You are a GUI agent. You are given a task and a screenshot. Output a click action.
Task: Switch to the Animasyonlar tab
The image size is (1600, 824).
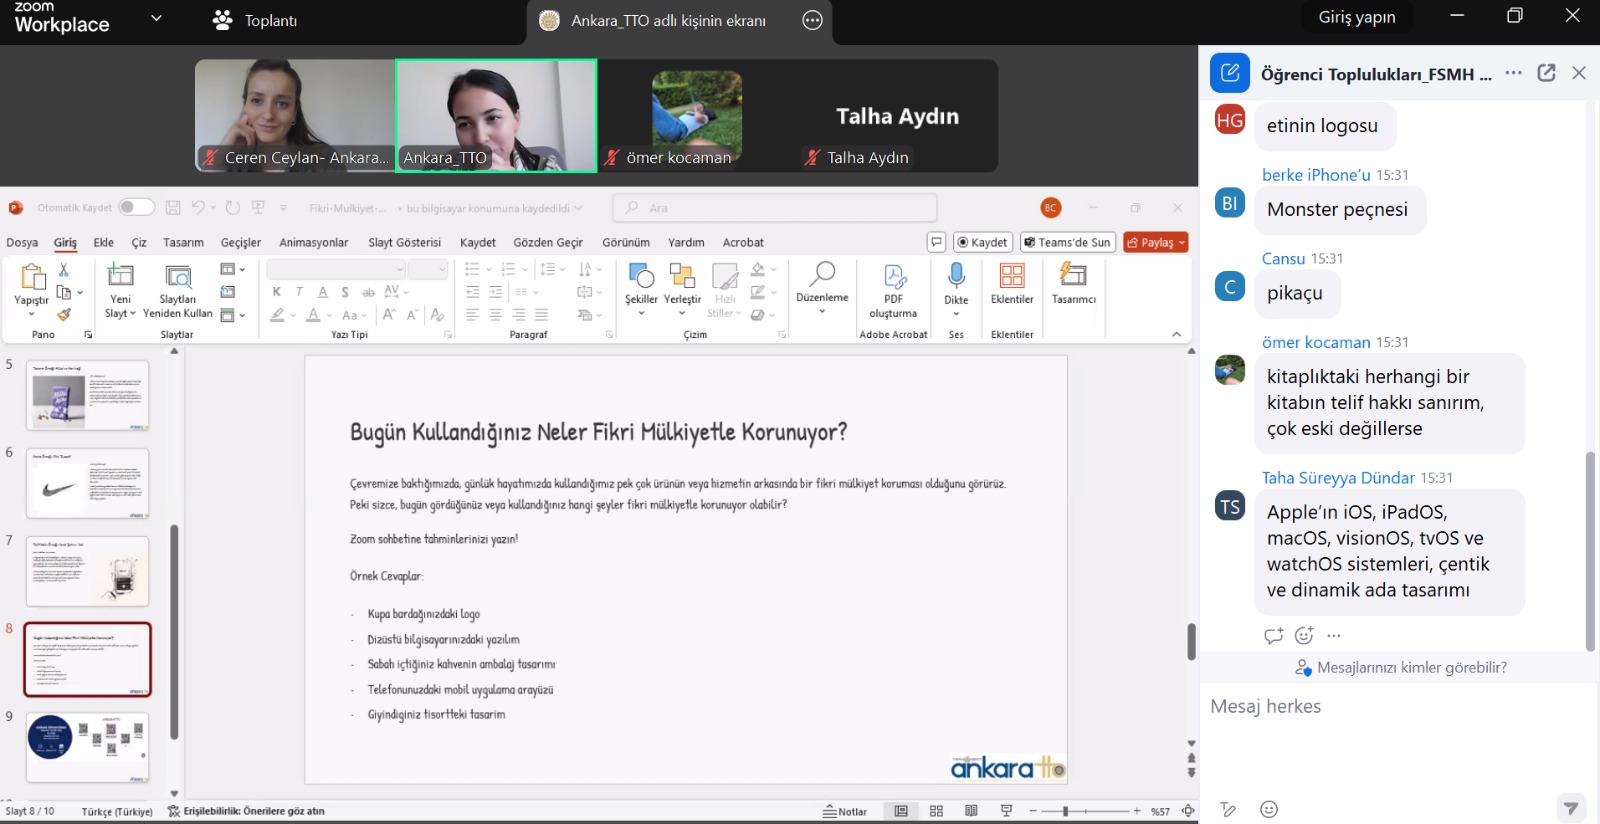point(314,242)
